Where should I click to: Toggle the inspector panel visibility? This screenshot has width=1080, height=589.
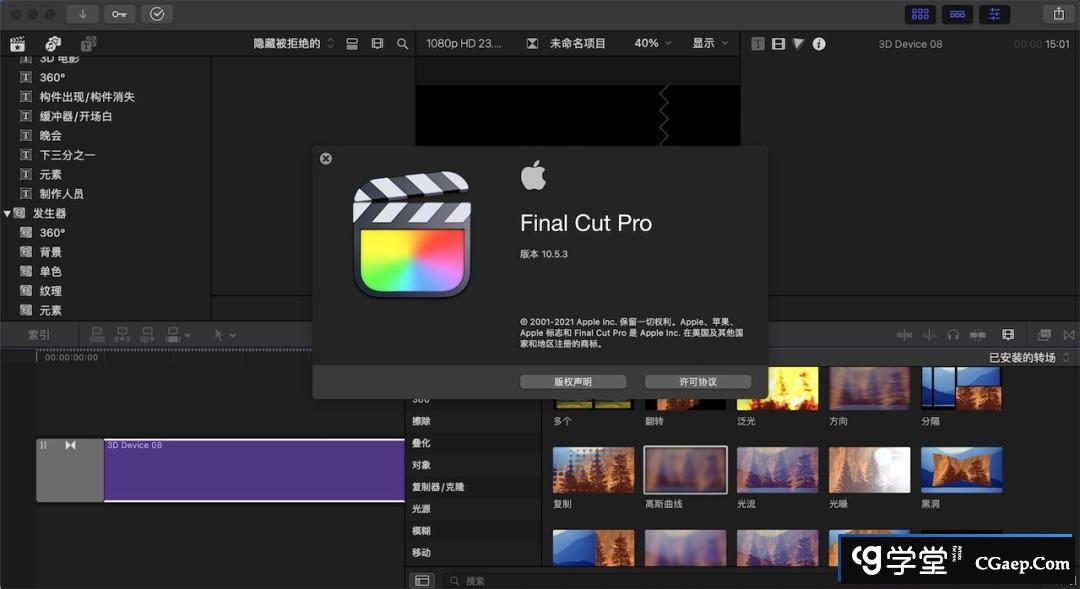[x=994, y=14]
